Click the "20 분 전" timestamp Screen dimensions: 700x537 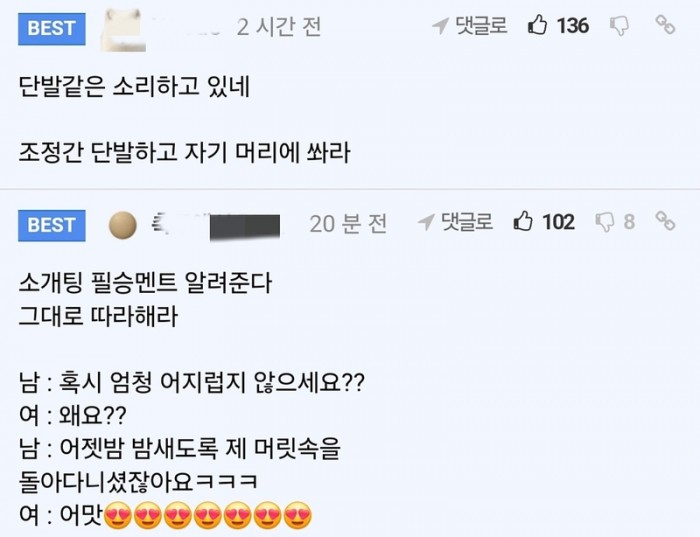click(348, 224)
